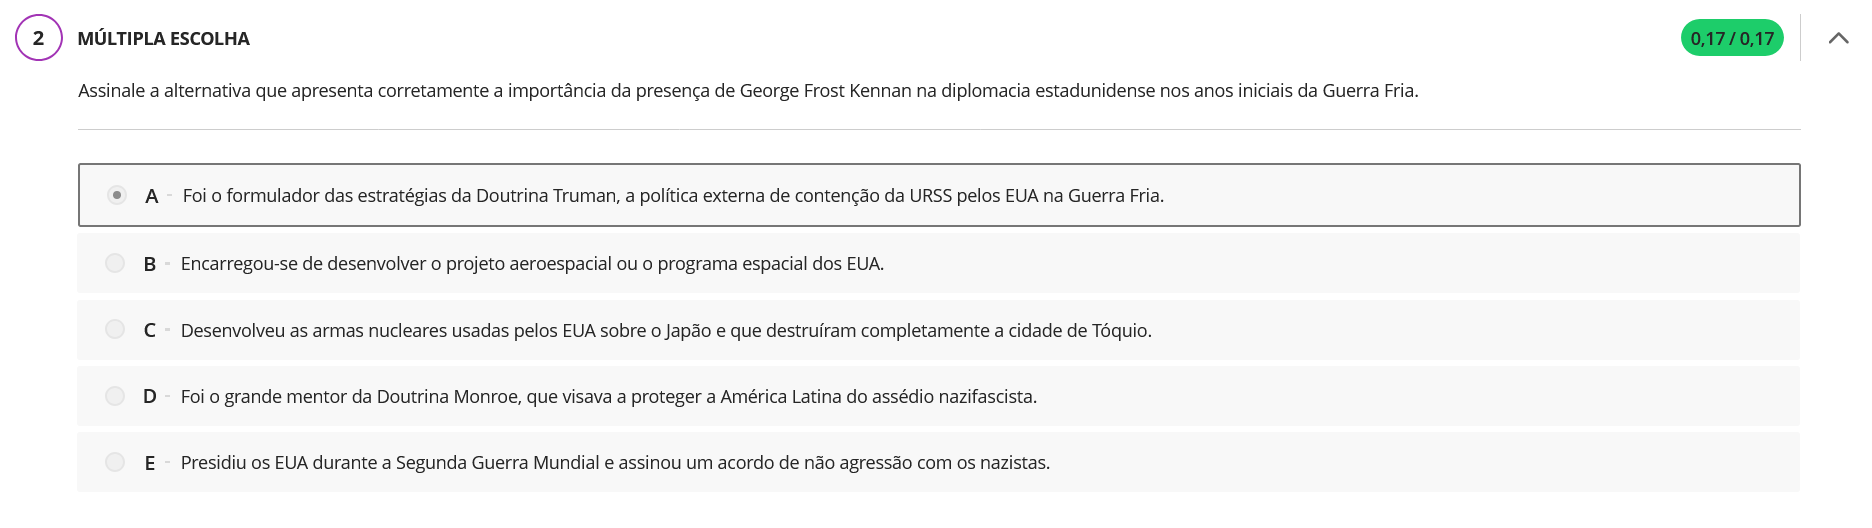Pick the radio button for alternative E
This screenshot has width=1872, height=528.
click(115, 462)
